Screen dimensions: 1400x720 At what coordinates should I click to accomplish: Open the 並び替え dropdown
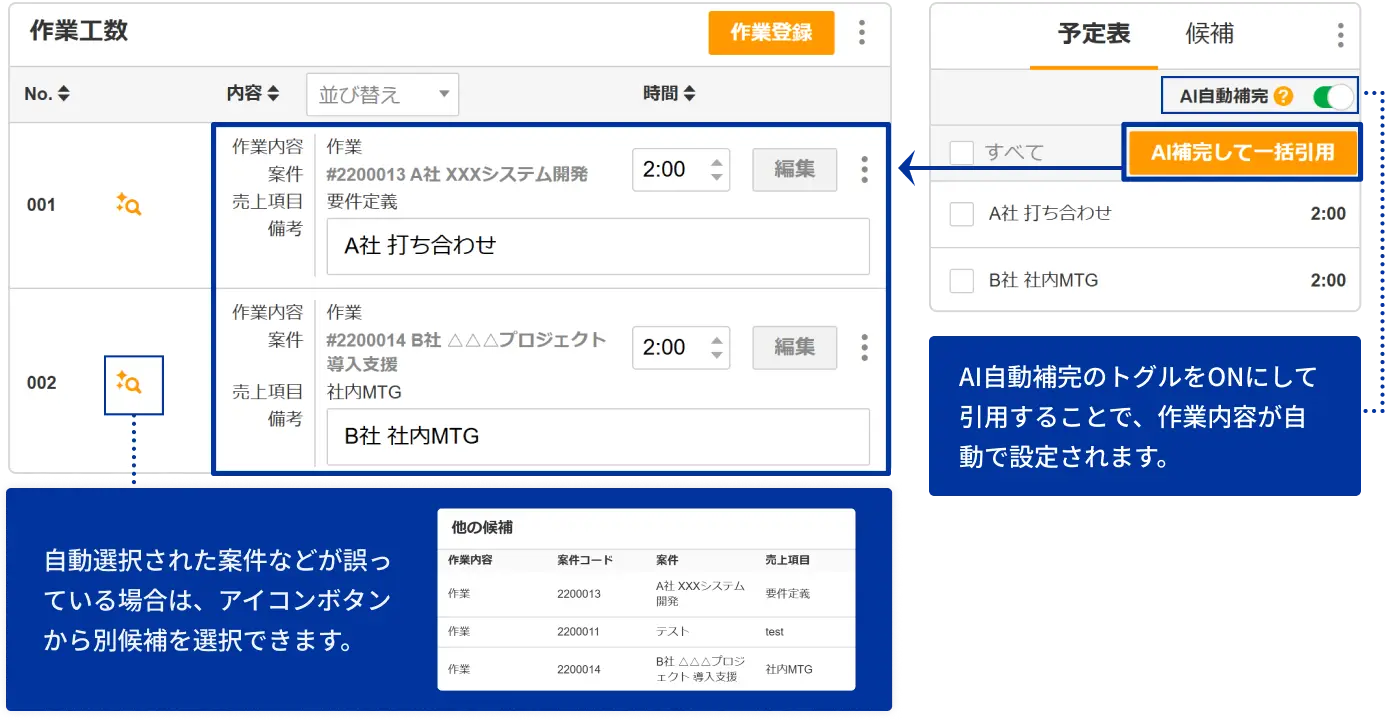point(383,94)
